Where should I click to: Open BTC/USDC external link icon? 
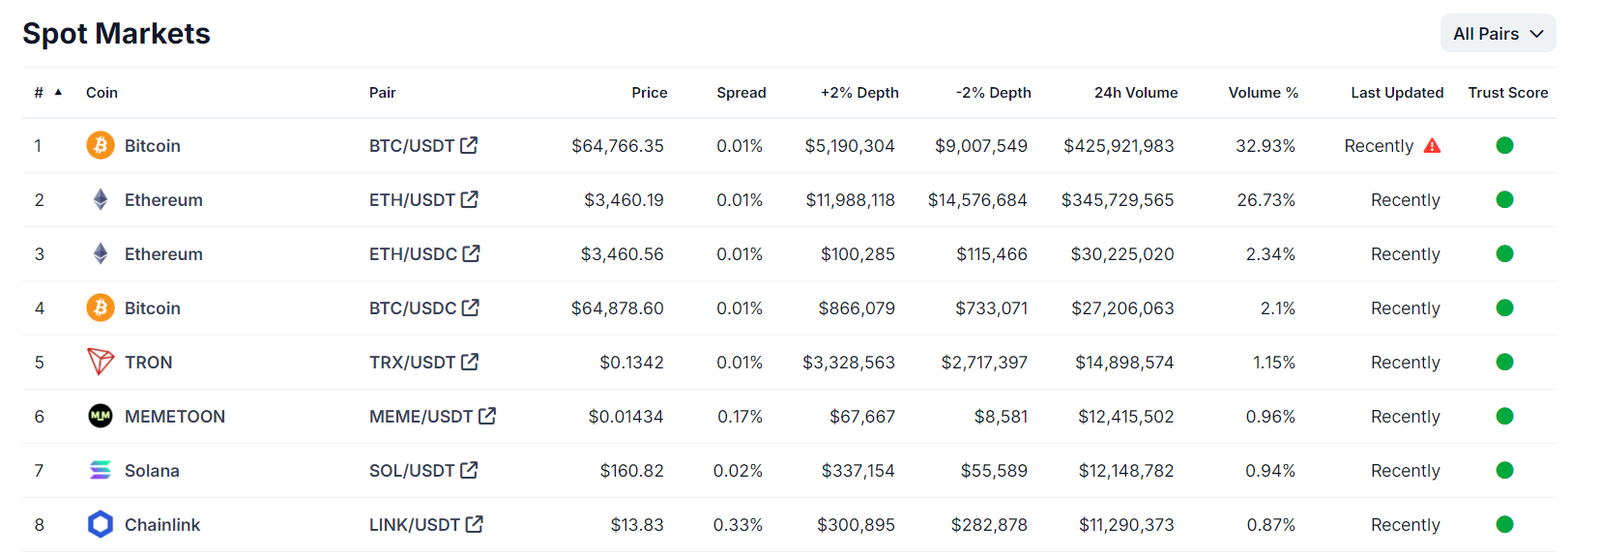coord(470,307)
